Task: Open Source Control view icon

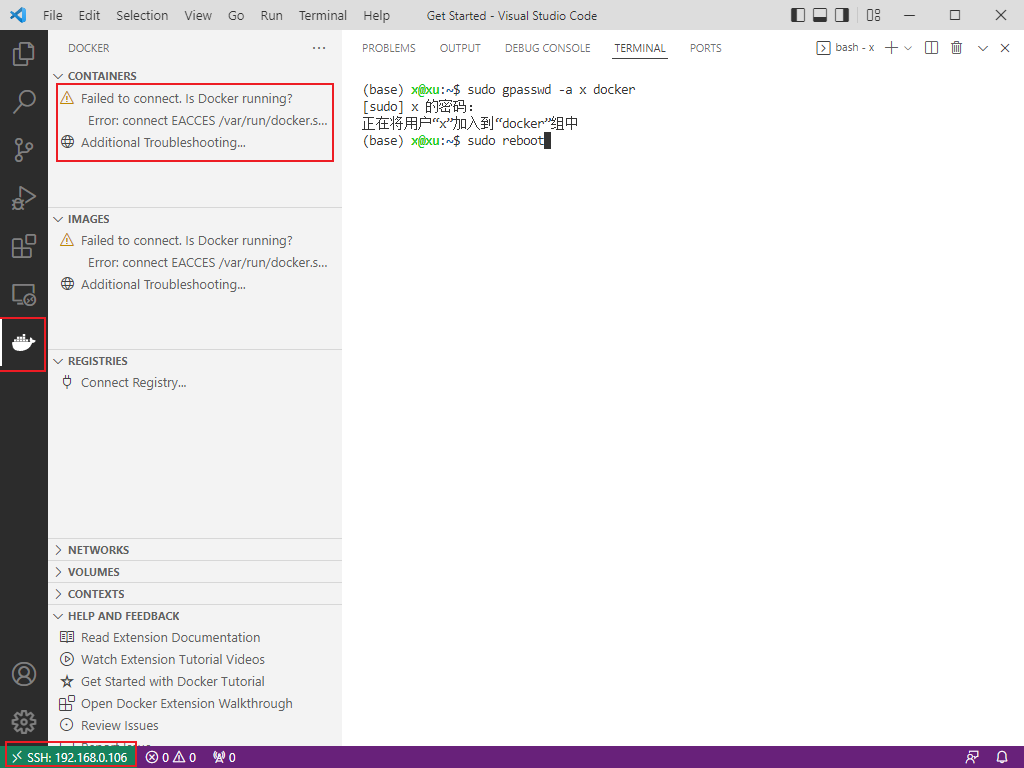Action: (x=24, y=150)
